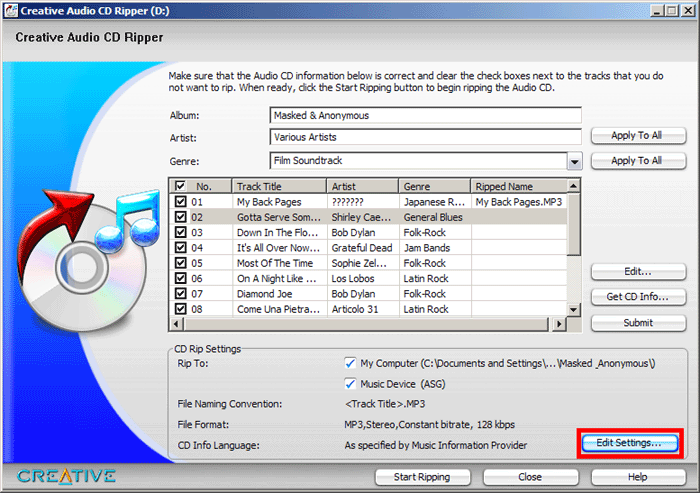The width and height of the screenshot is (700, 493).
Task: Click the Submit button
Action: pyautogui.click(x=638, y=323)
